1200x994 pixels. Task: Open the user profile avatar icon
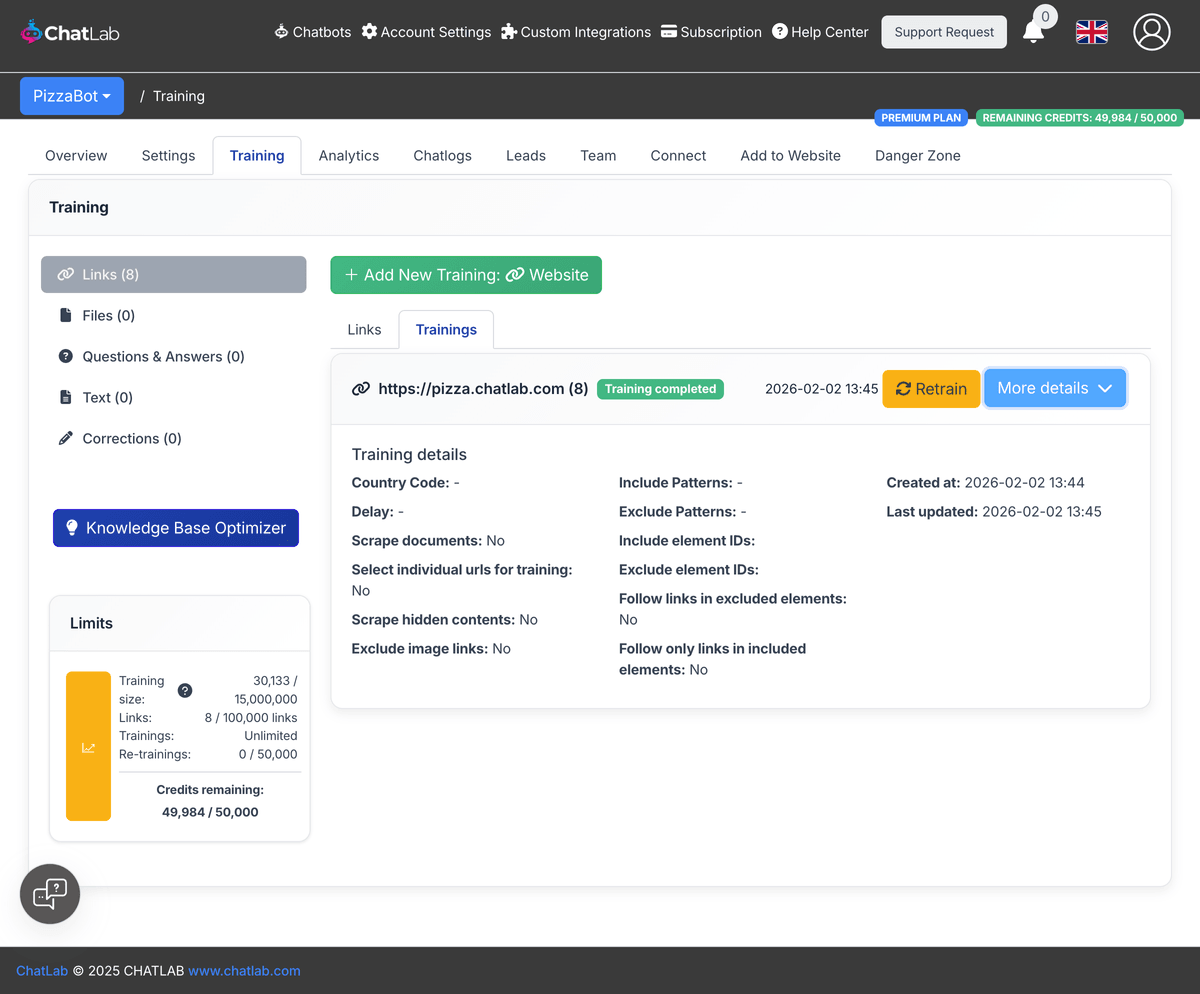click(1151, 32)
